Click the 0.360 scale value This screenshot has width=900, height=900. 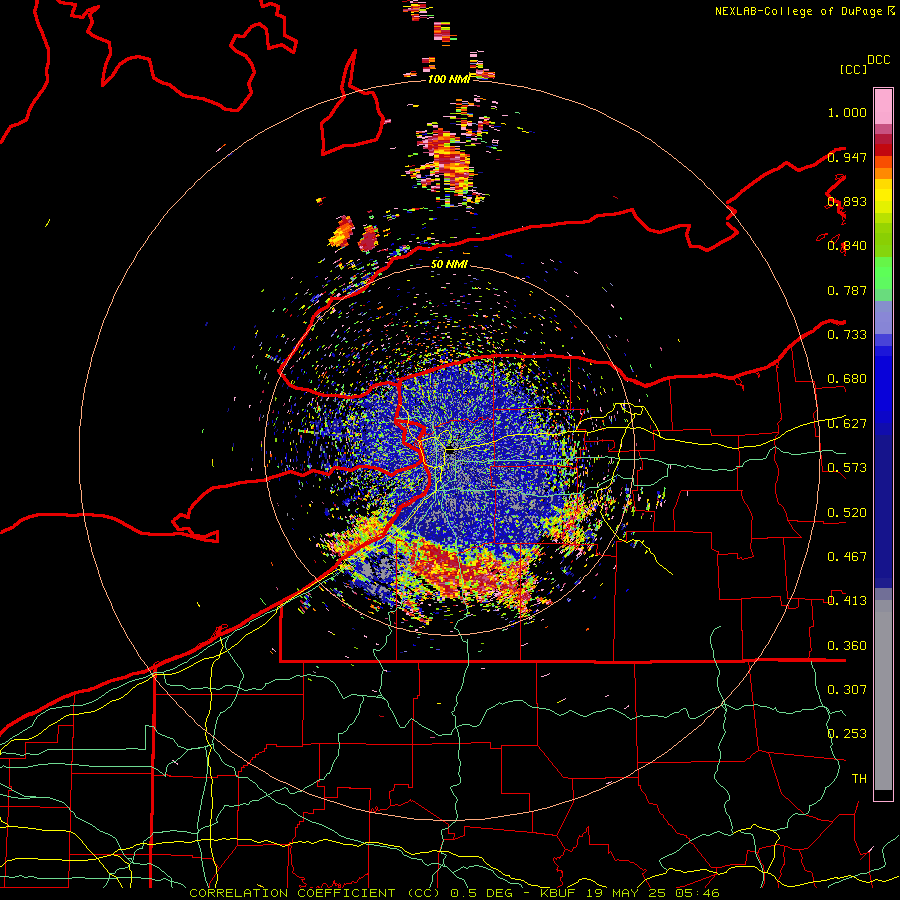pos(847,646)
